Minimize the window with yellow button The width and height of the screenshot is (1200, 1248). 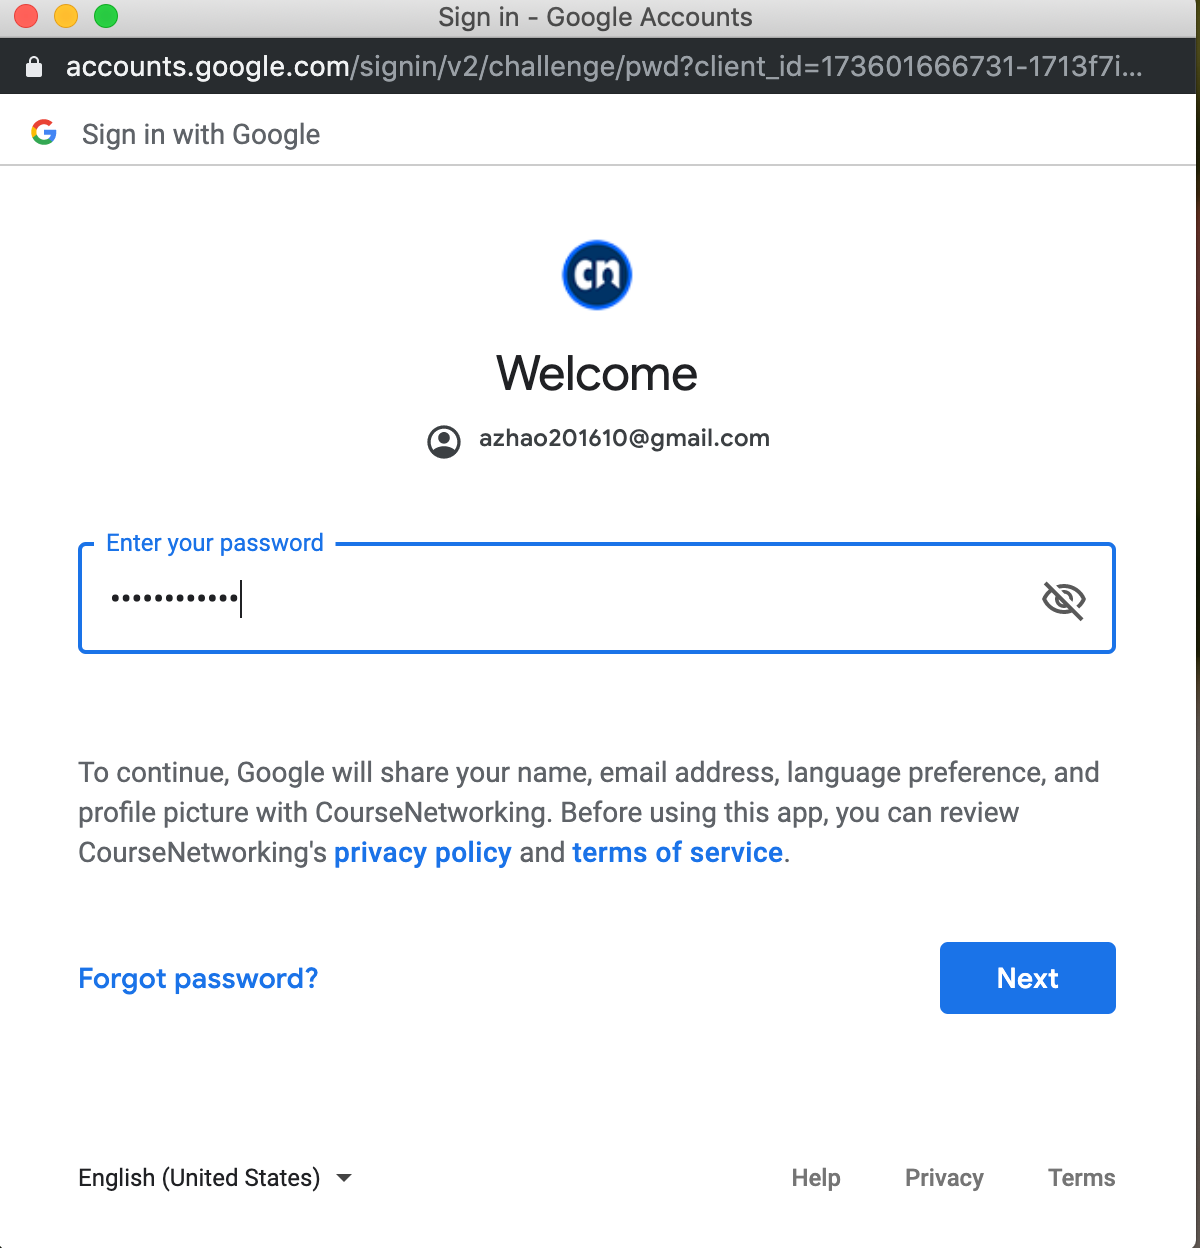66,16
